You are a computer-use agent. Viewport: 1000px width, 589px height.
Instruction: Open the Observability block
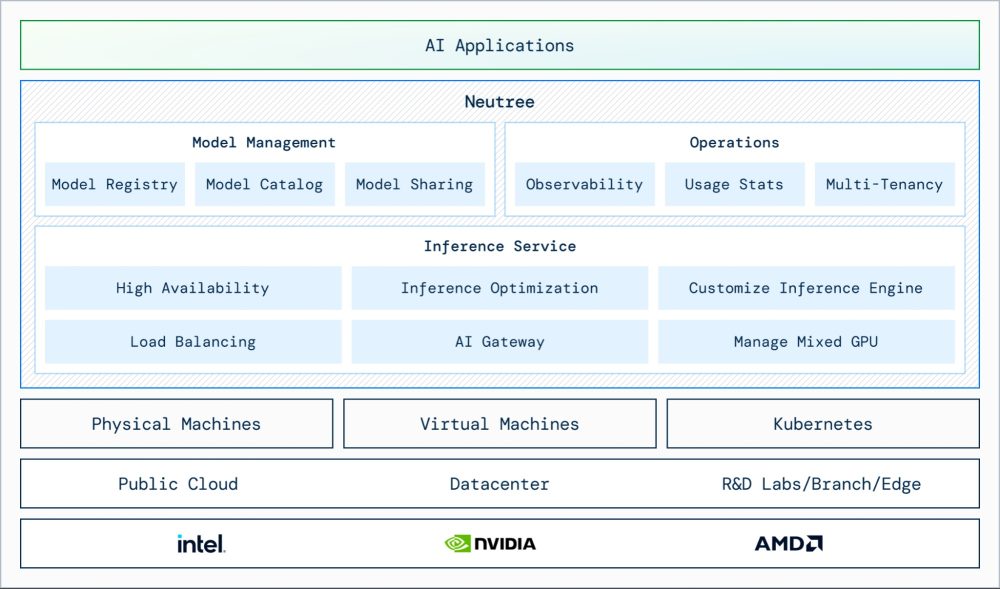coord(584,185)
